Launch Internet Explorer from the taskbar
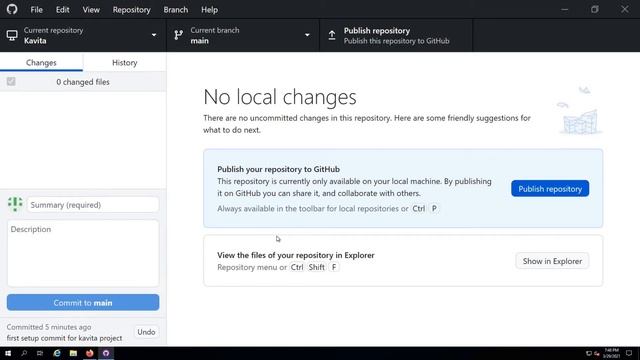The image size is (640, 360). coord(57,353)
